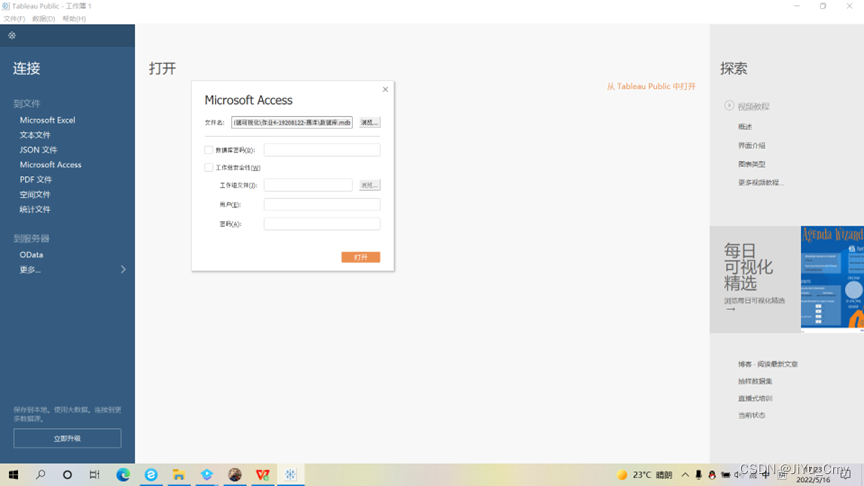Click the QQ penguin tray icon
The height and width of the screenshot is (486, 864).
tap(712, 475)
